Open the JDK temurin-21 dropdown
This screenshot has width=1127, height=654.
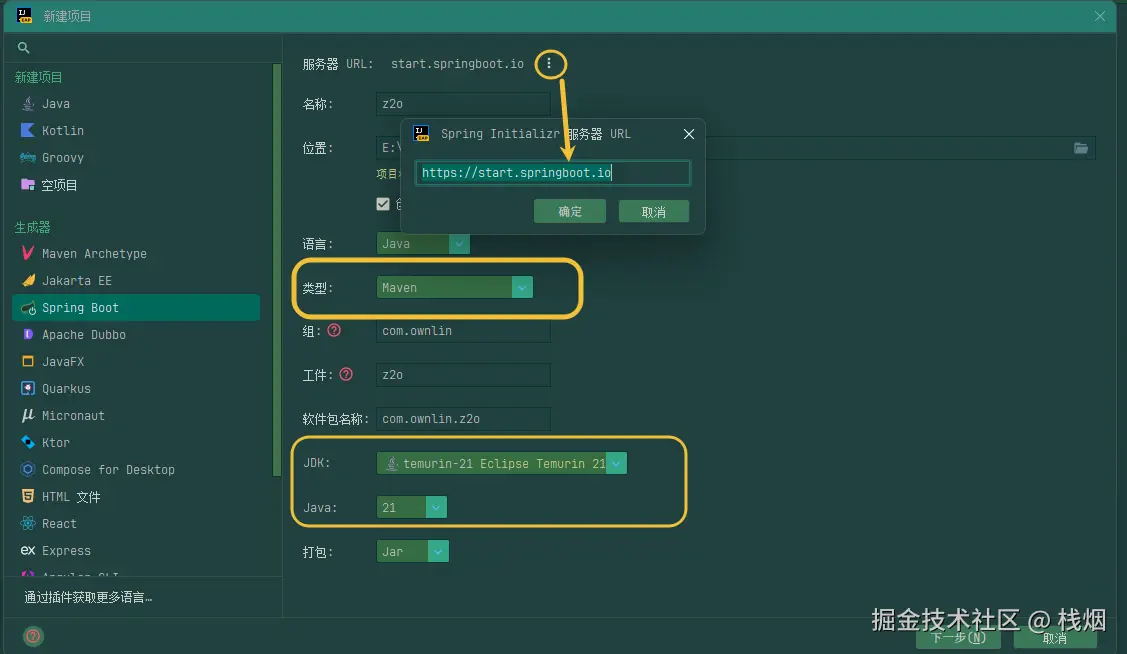coord(502,464)
